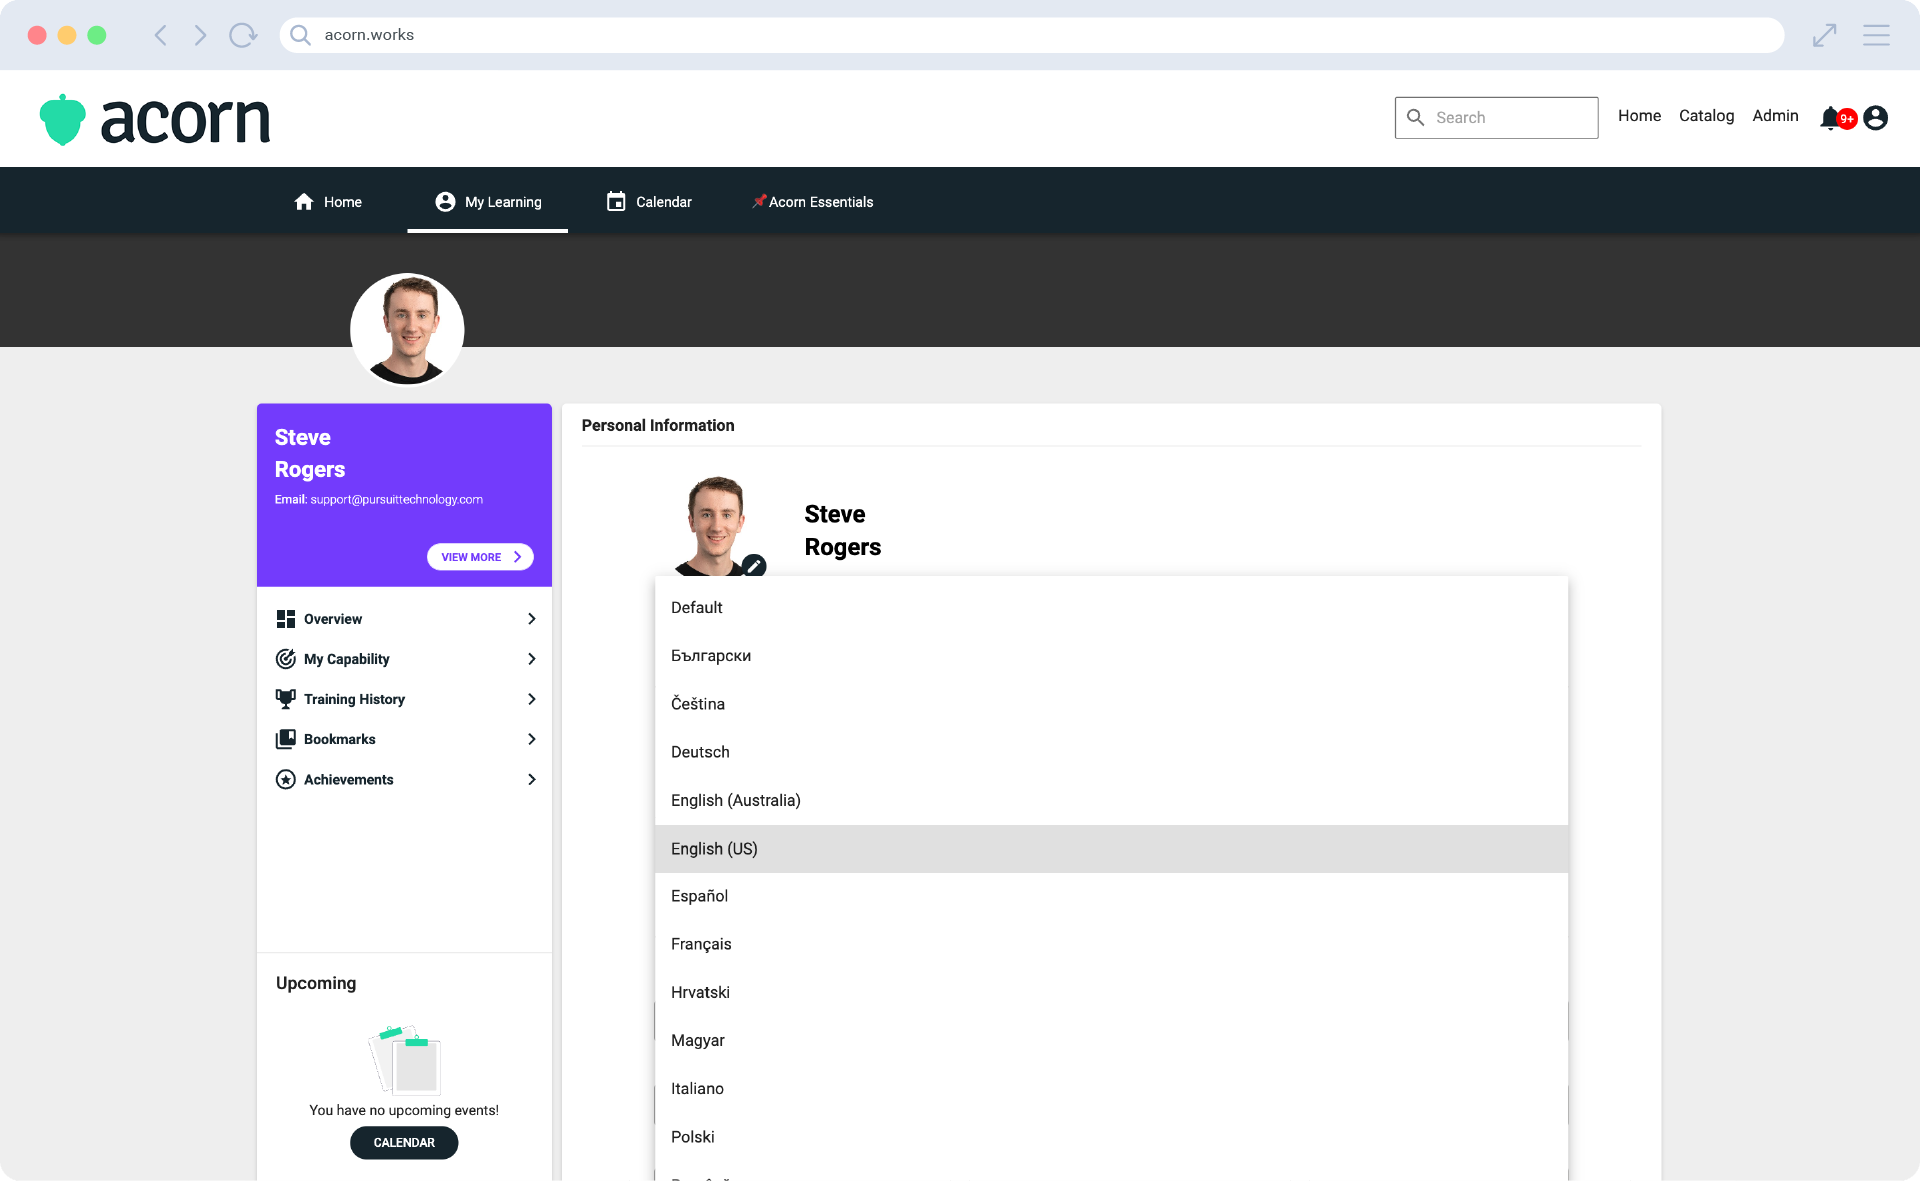Open the user account avatar icon
1920x1181 pixels.
[1876, 118]
